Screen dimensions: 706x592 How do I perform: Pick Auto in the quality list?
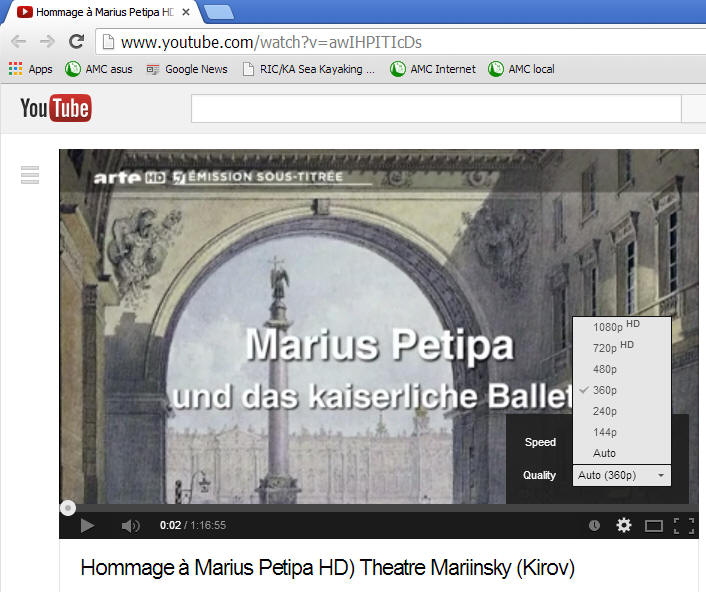tap(604, 453)
